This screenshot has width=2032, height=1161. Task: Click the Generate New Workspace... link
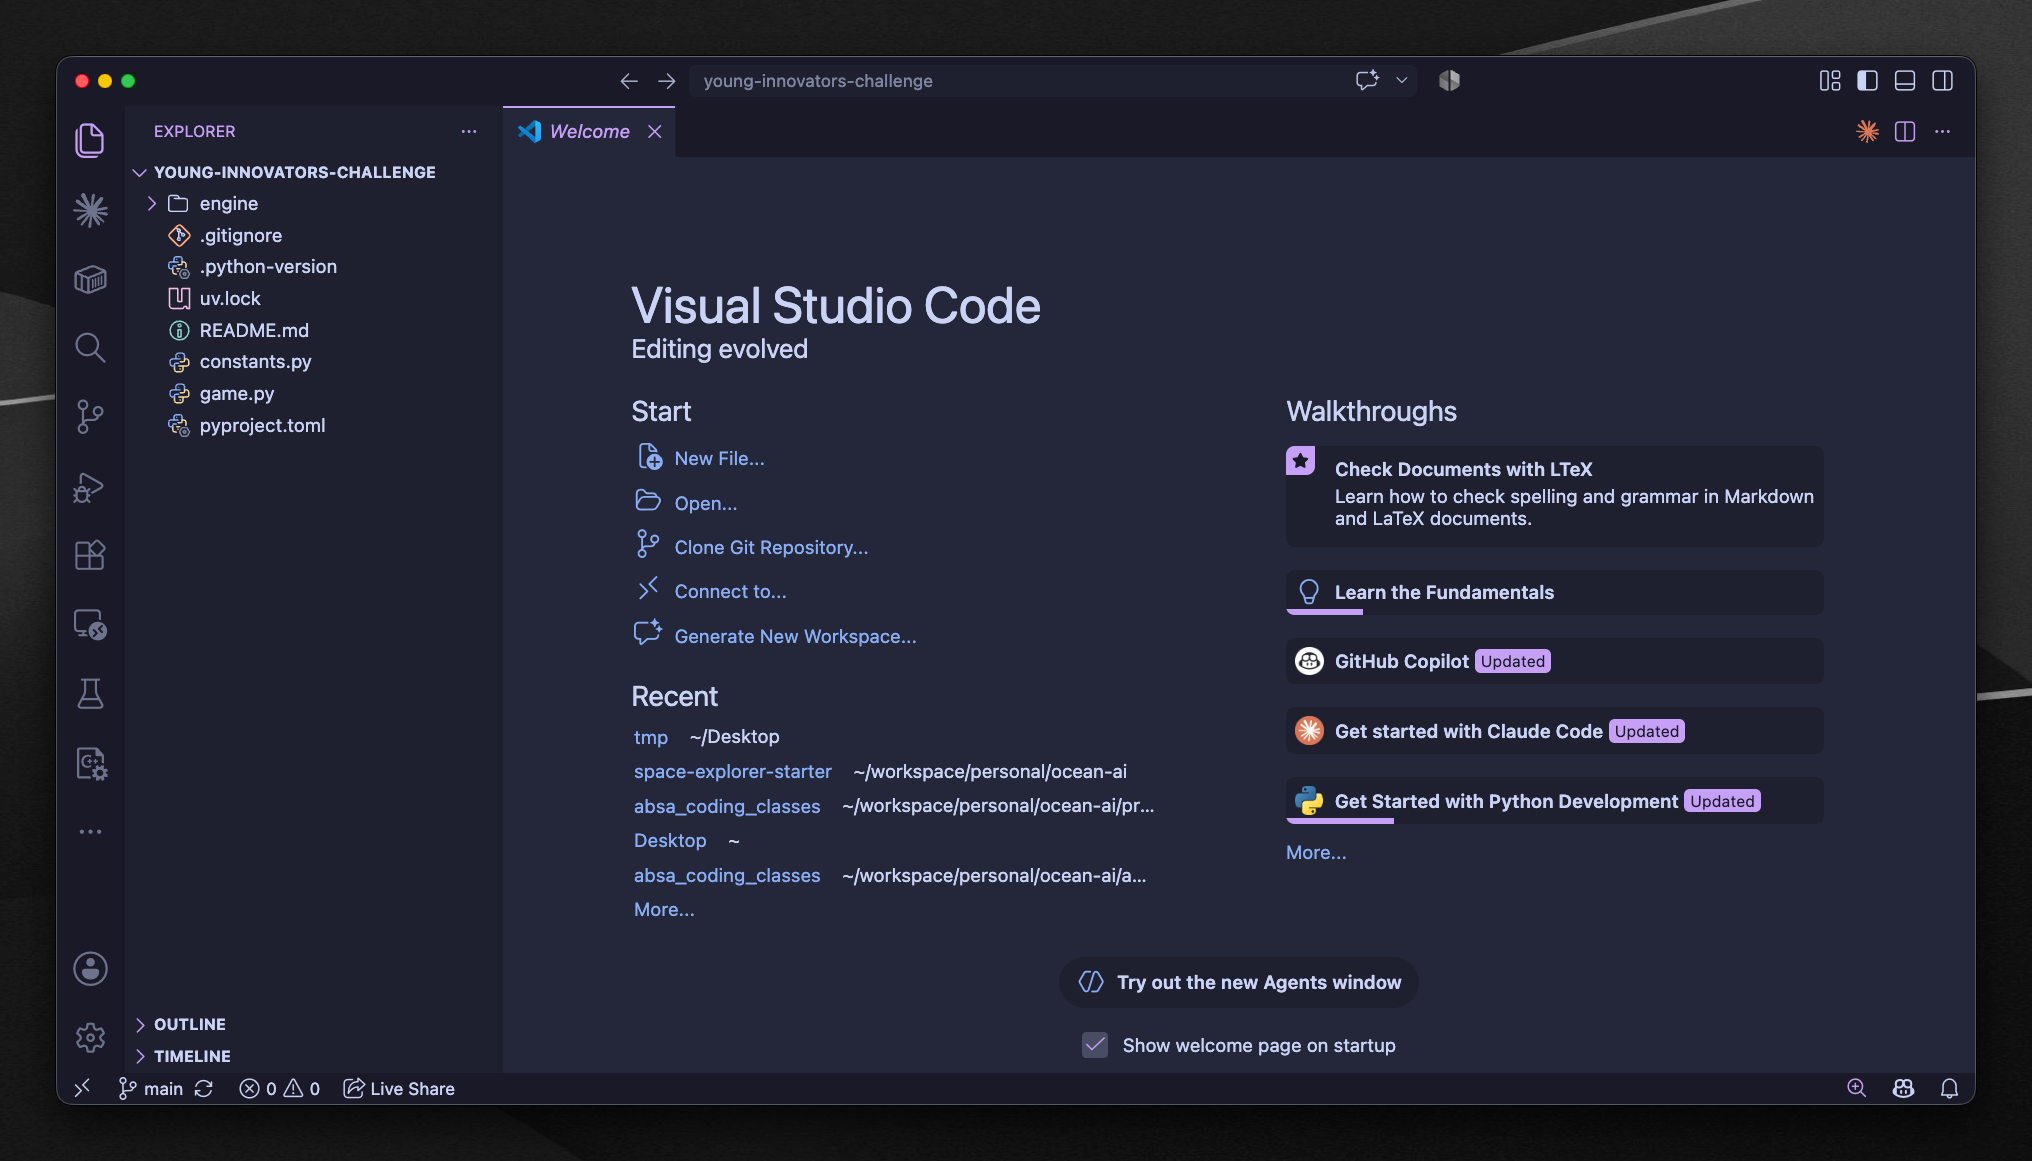click(795, 636)
